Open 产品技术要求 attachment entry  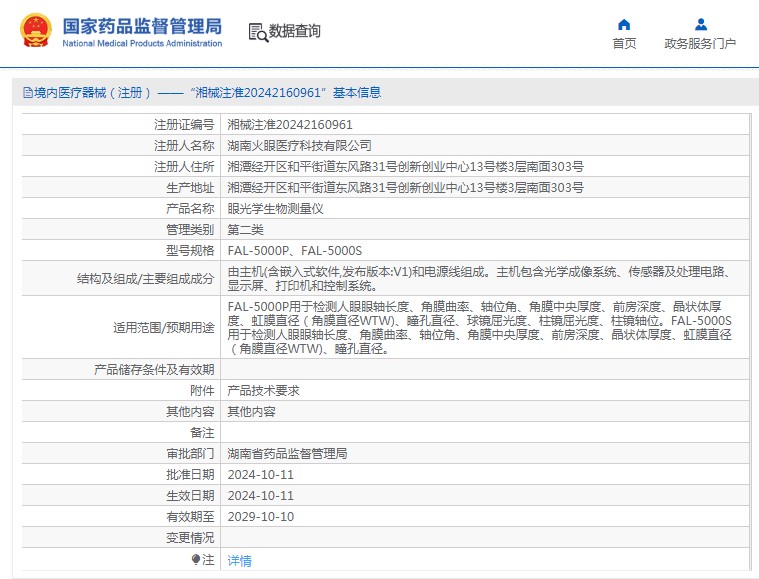(264, 390)
